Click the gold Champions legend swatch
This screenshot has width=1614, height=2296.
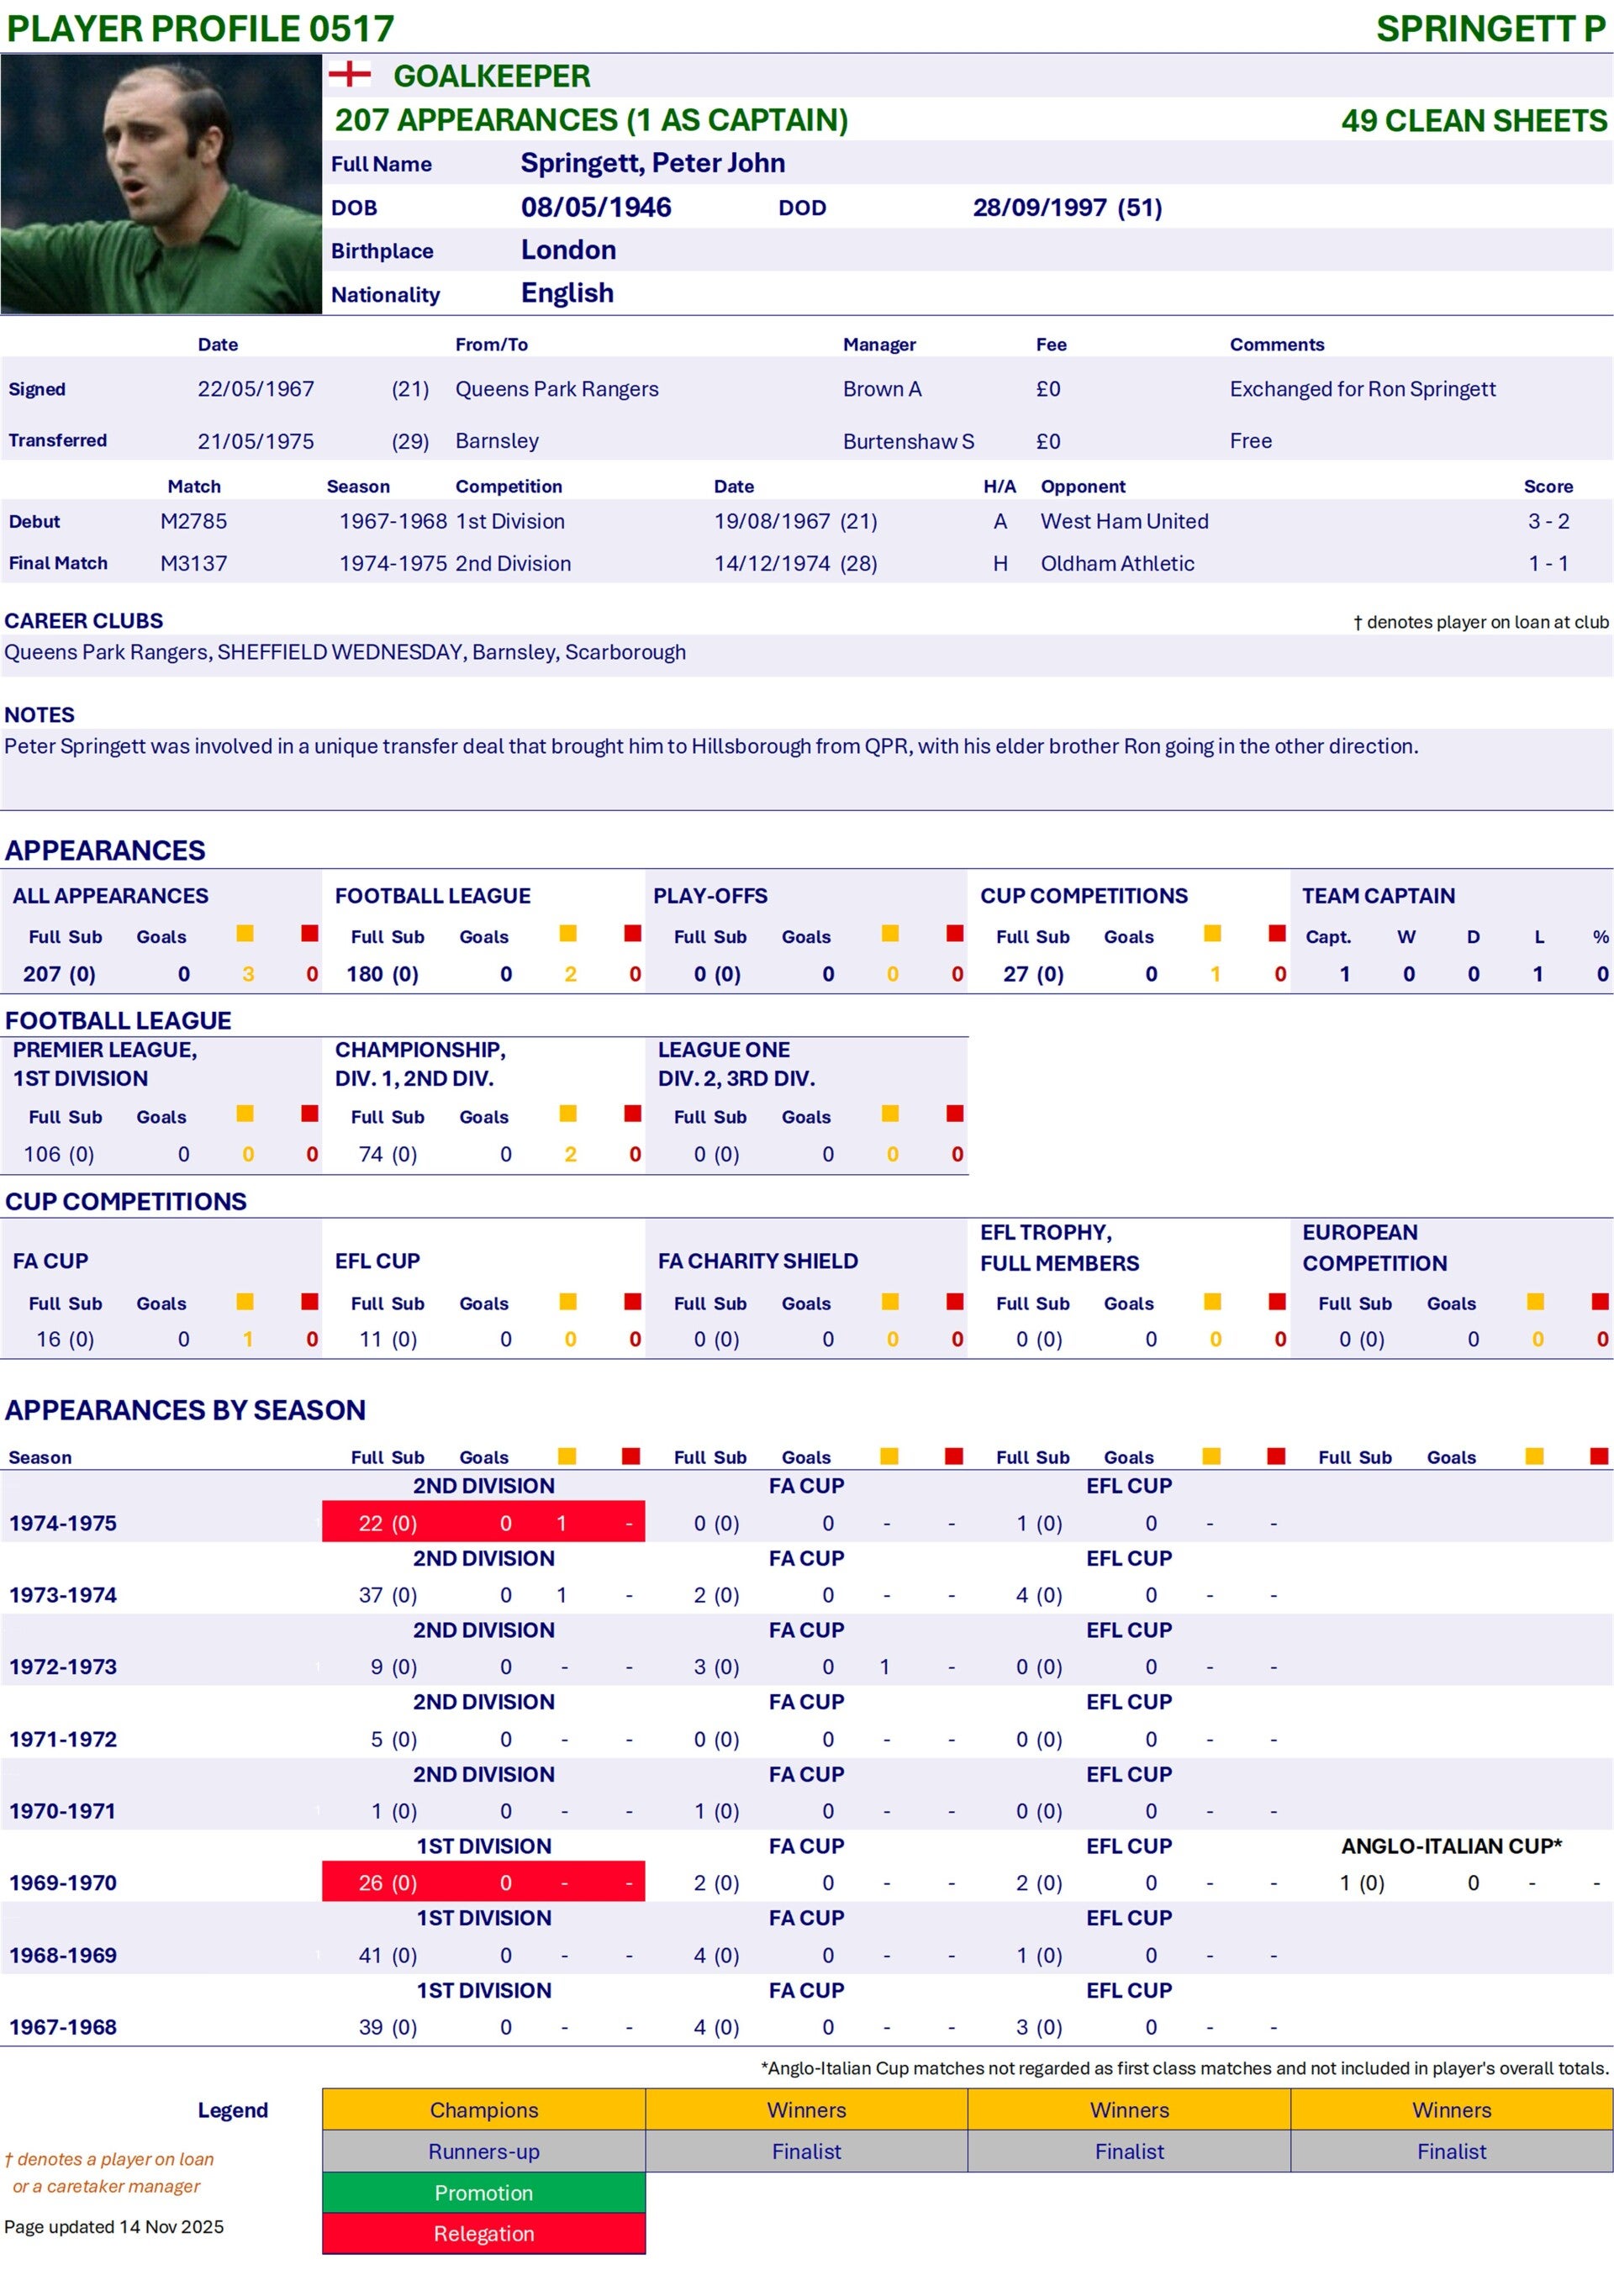coord(483,2110)
